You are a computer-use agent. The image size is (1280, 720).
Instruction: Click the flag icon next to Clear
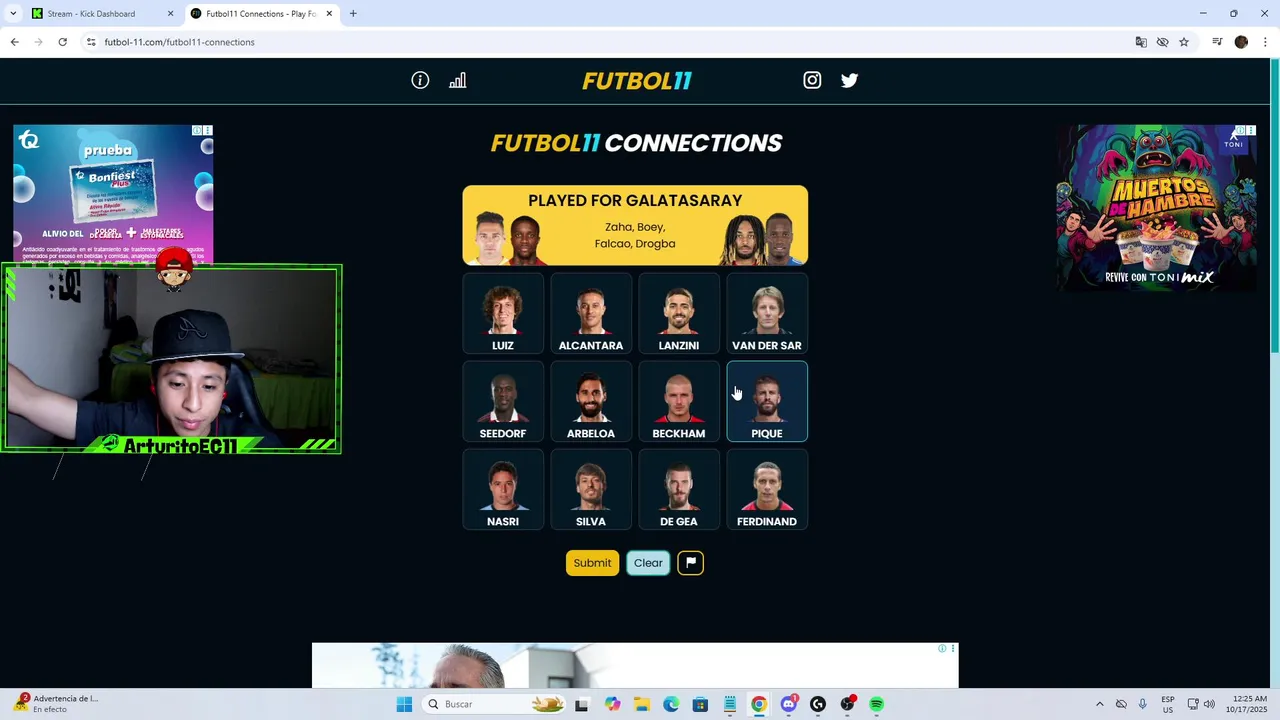690,563
